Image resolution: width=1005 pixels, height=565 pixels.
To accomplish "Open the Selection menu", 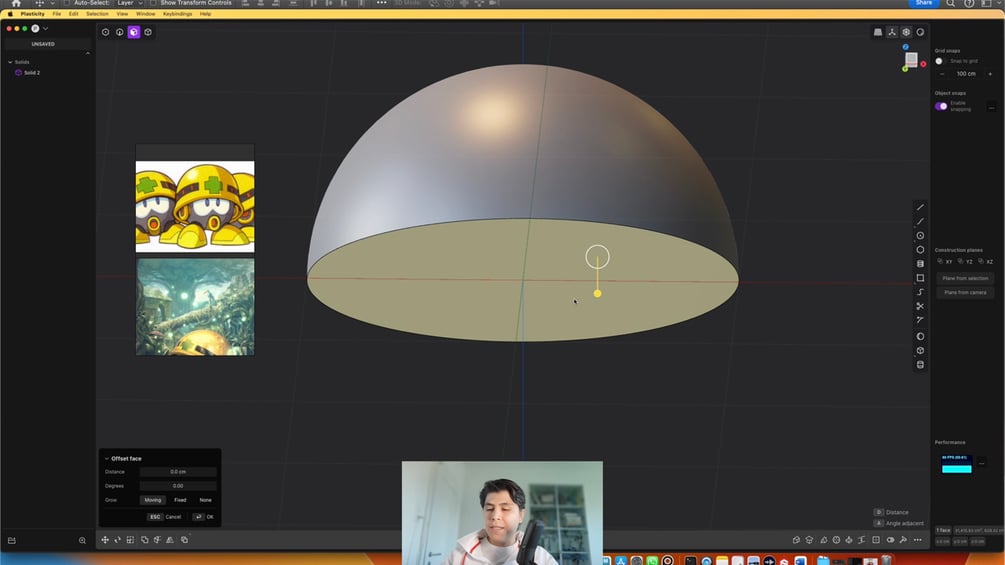I will 97,13.
